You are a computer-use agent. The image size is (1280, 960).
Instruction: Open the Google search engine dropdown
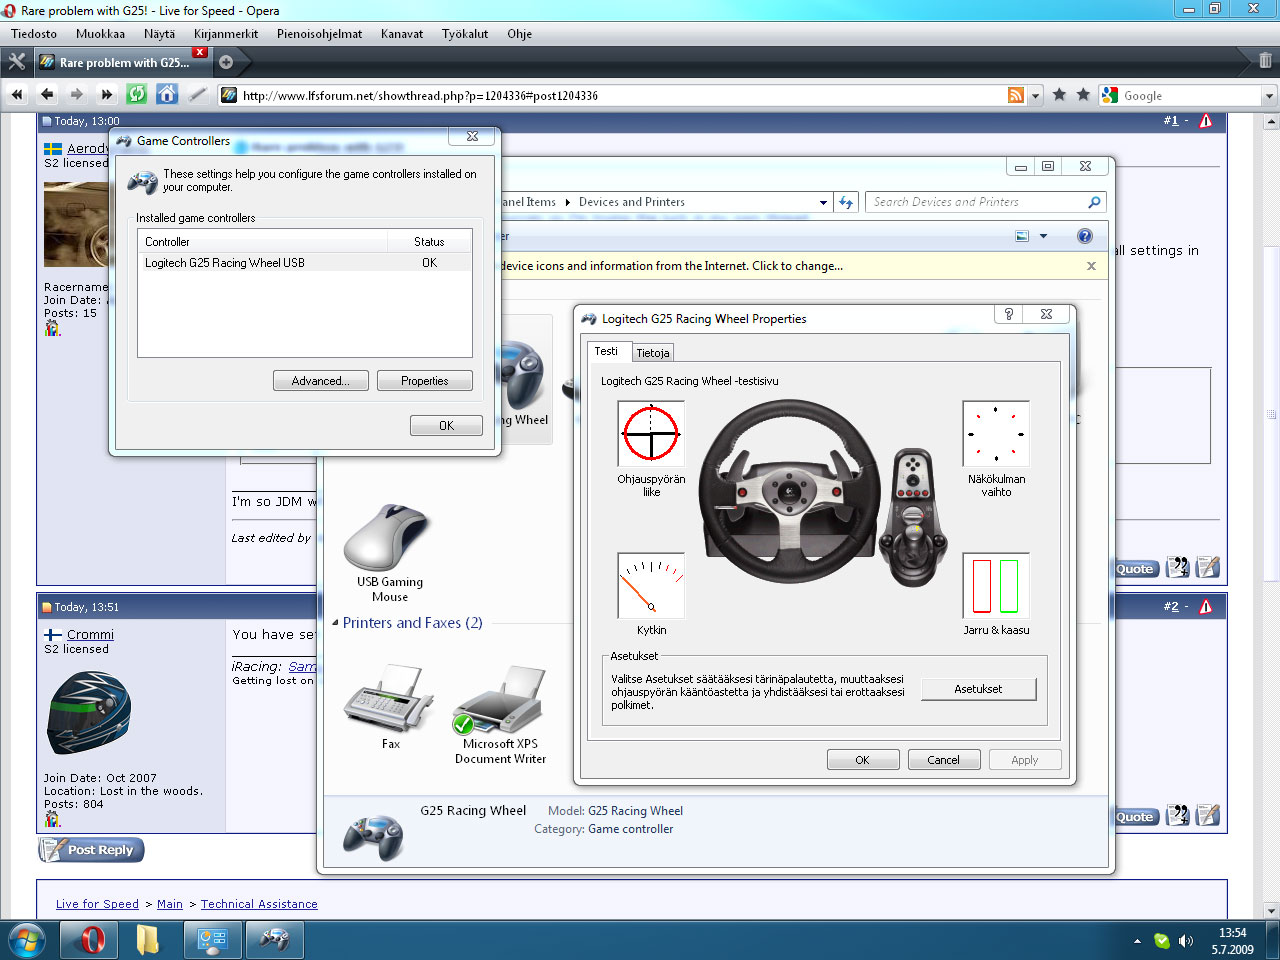(1269, 96)
